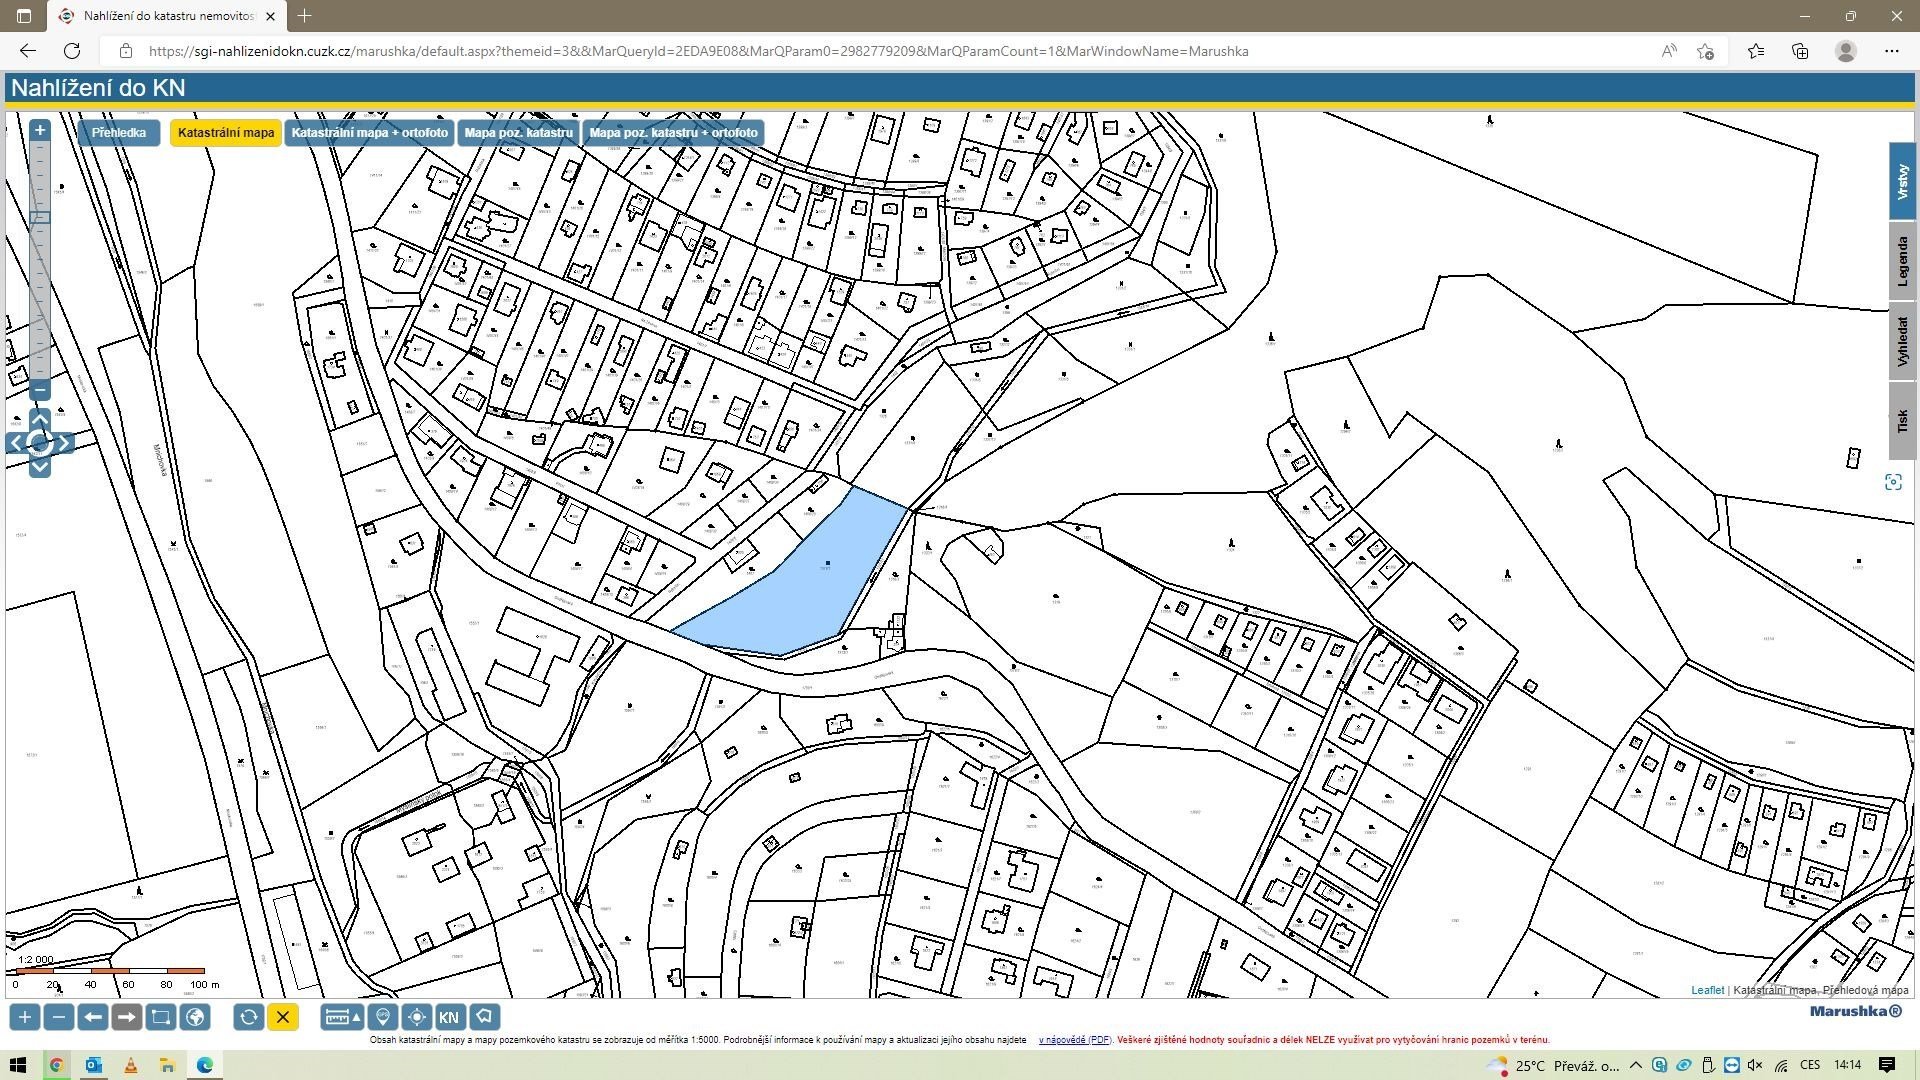Show full extent with globe icon
The height and width of the screenshot is (1080, 1920).
point(196,1017)
